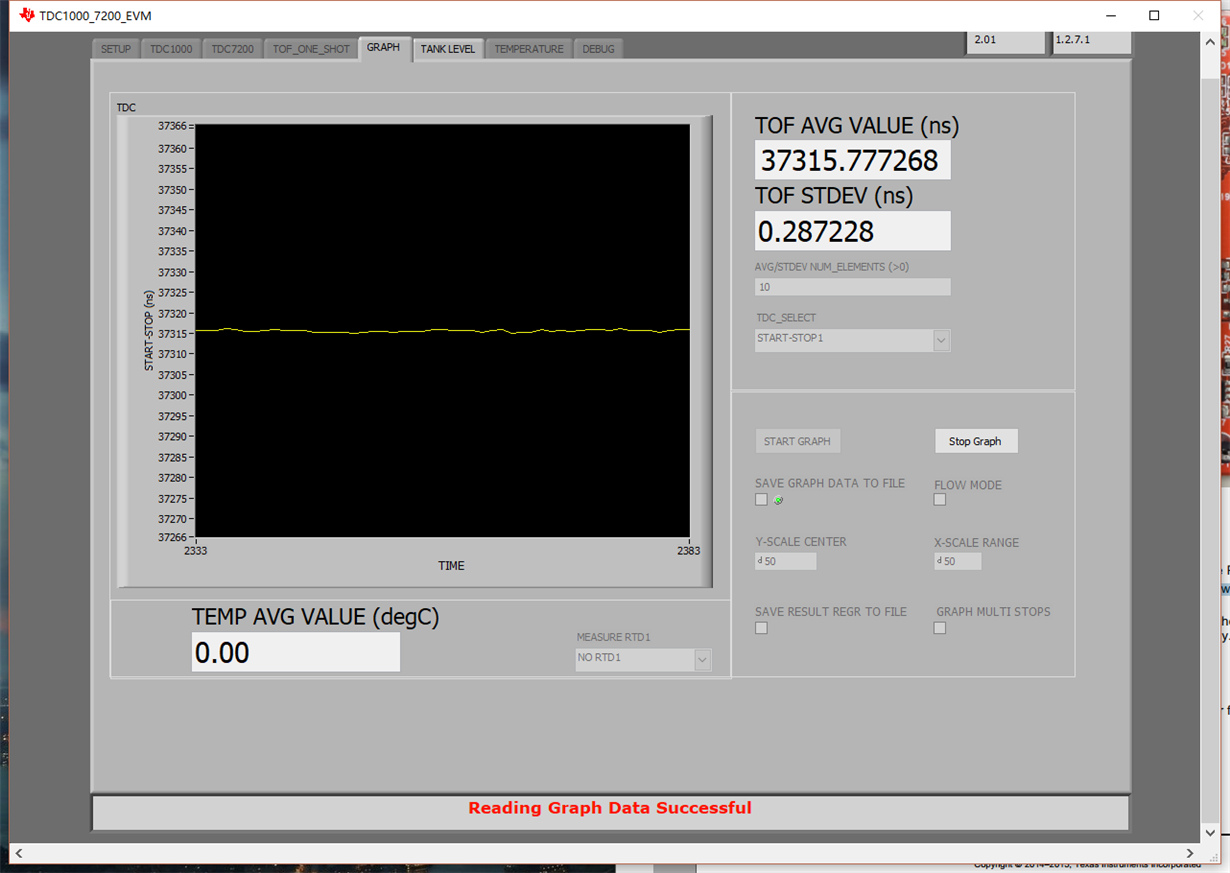
Task: Click the 2.01 version box
Action: tap(1006, 42)
